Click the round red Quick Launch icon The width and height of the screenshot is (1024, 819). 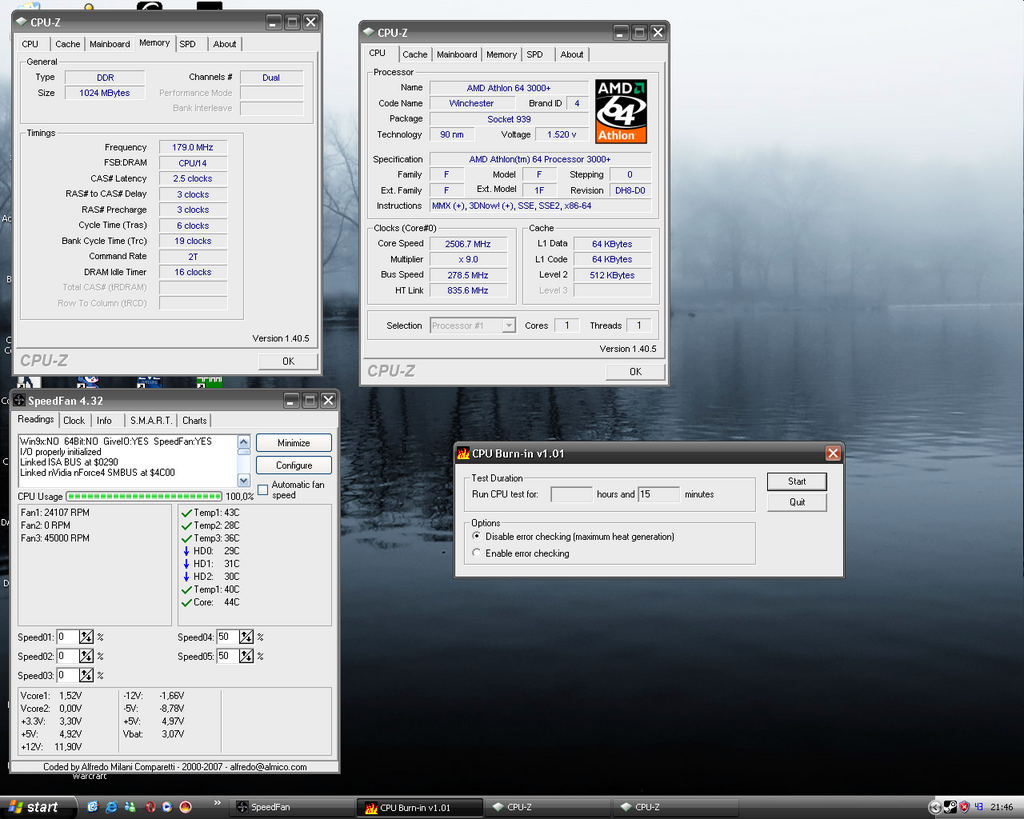point(185,807)
